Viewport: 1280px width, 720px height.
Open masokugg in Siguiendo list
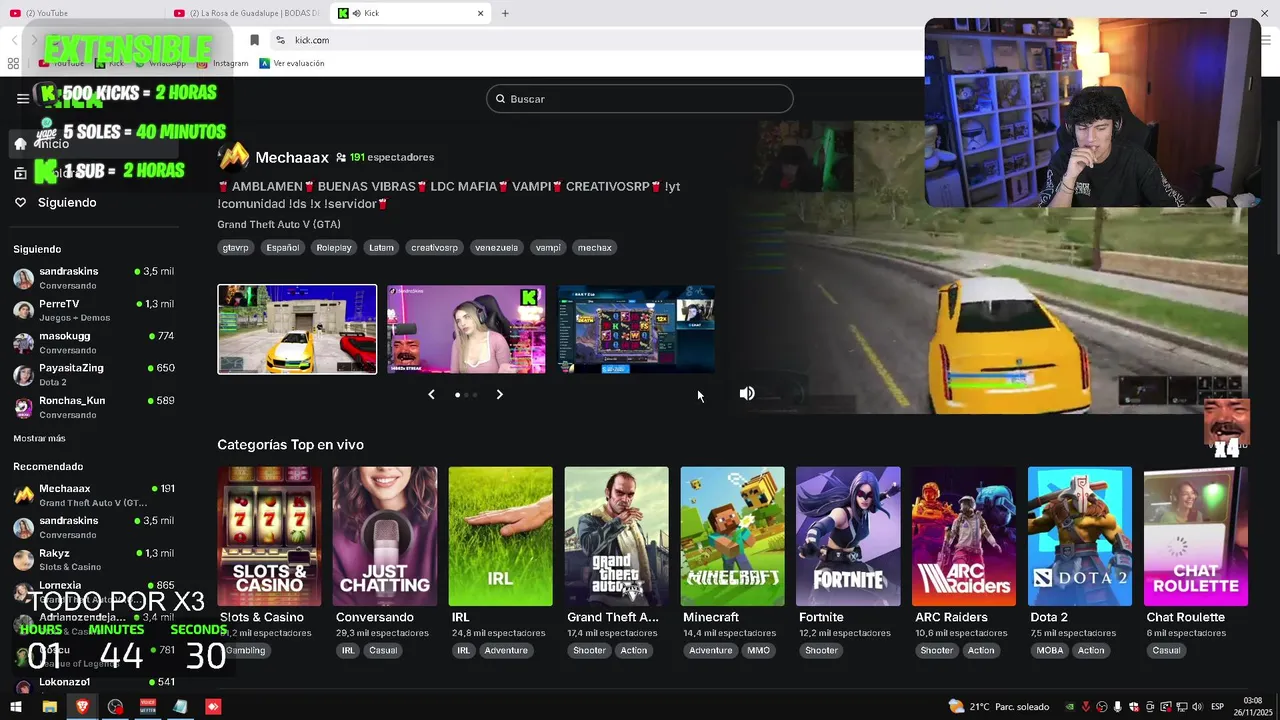click(x=93, y=343)
